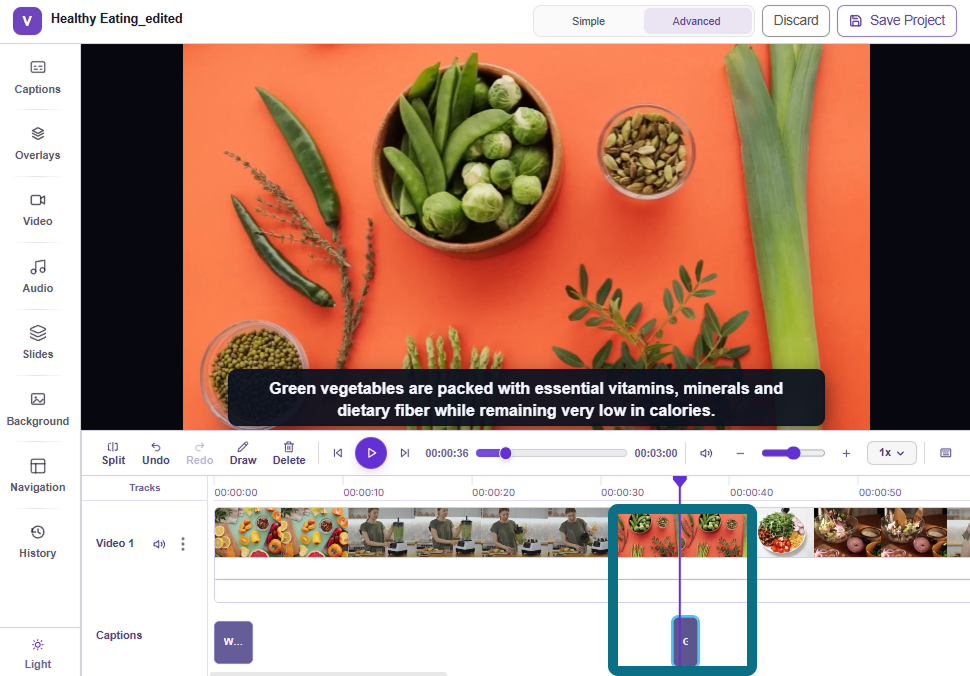Open the Slides panel
Screen dimensions: 970x676
coord(38,343)
